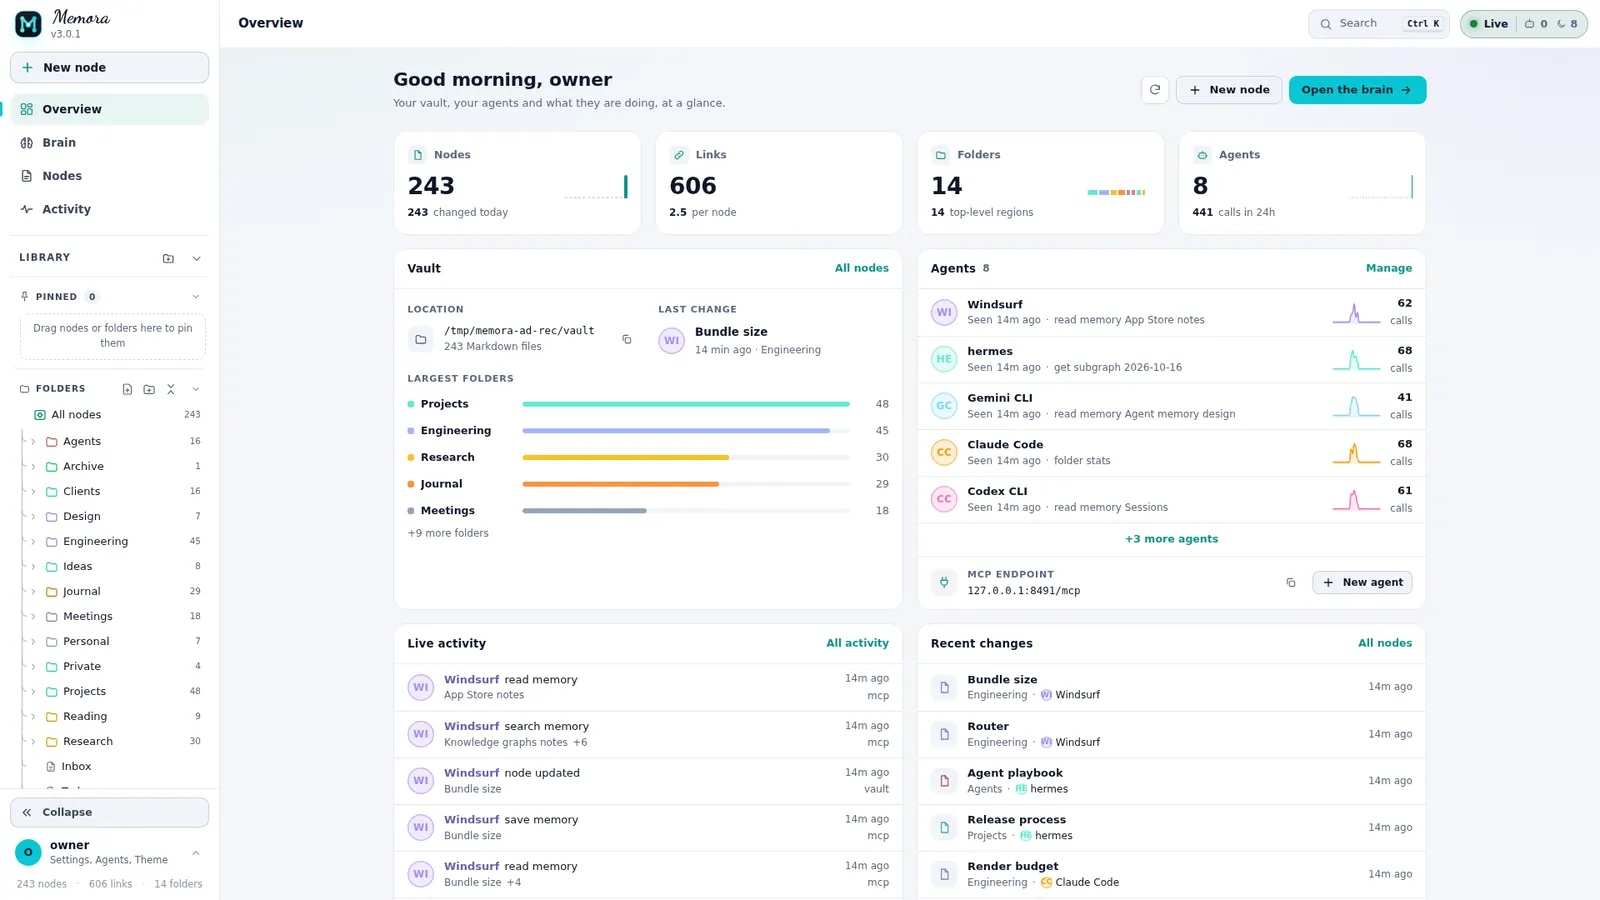
Task: Focus the Search field
Action: point(1378,24)
